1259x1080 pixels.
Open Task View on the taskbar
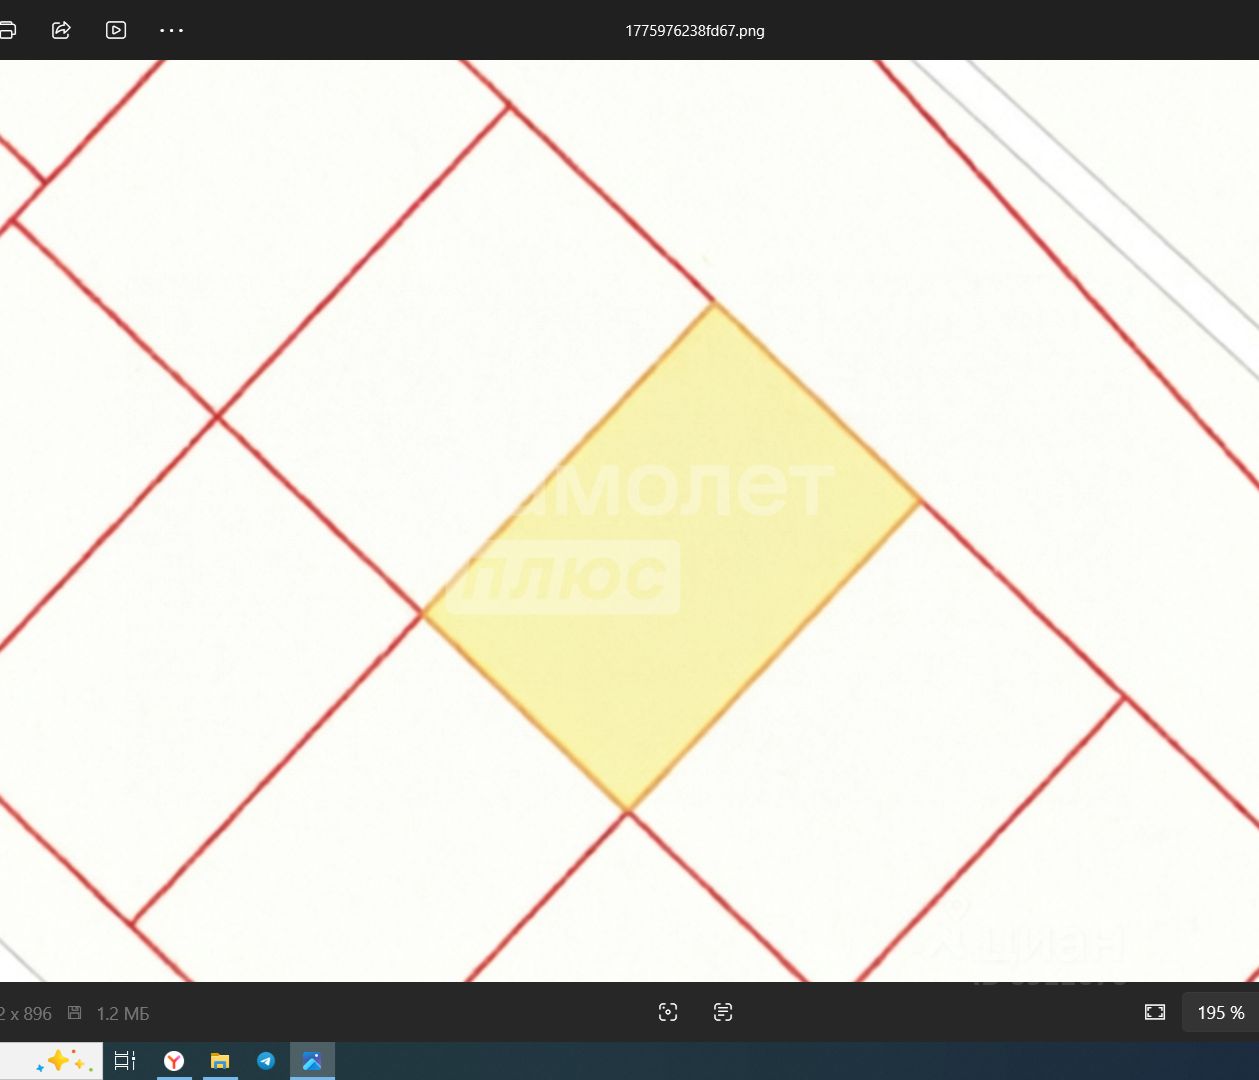[x=125, y=1061]
